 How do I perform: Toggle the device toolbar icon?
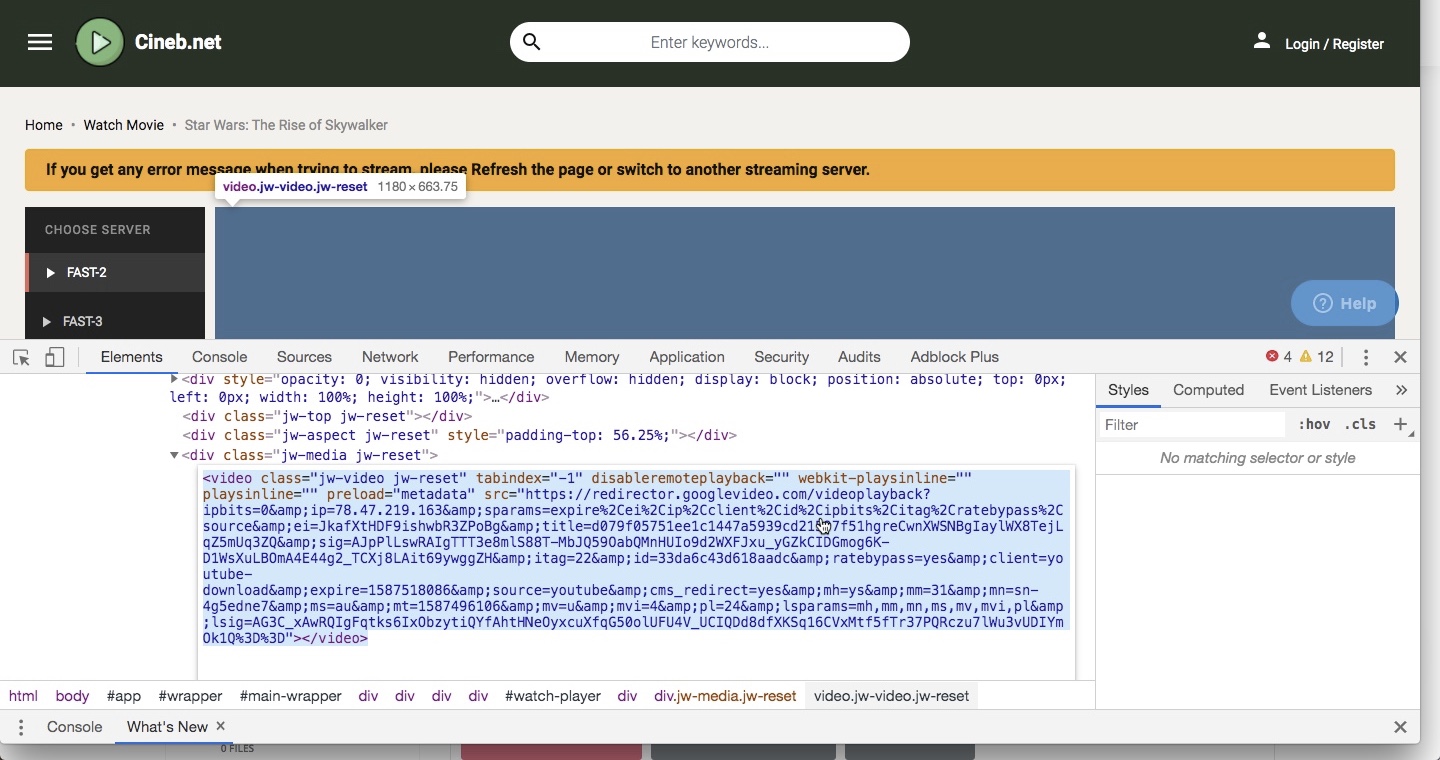point(54,357)
